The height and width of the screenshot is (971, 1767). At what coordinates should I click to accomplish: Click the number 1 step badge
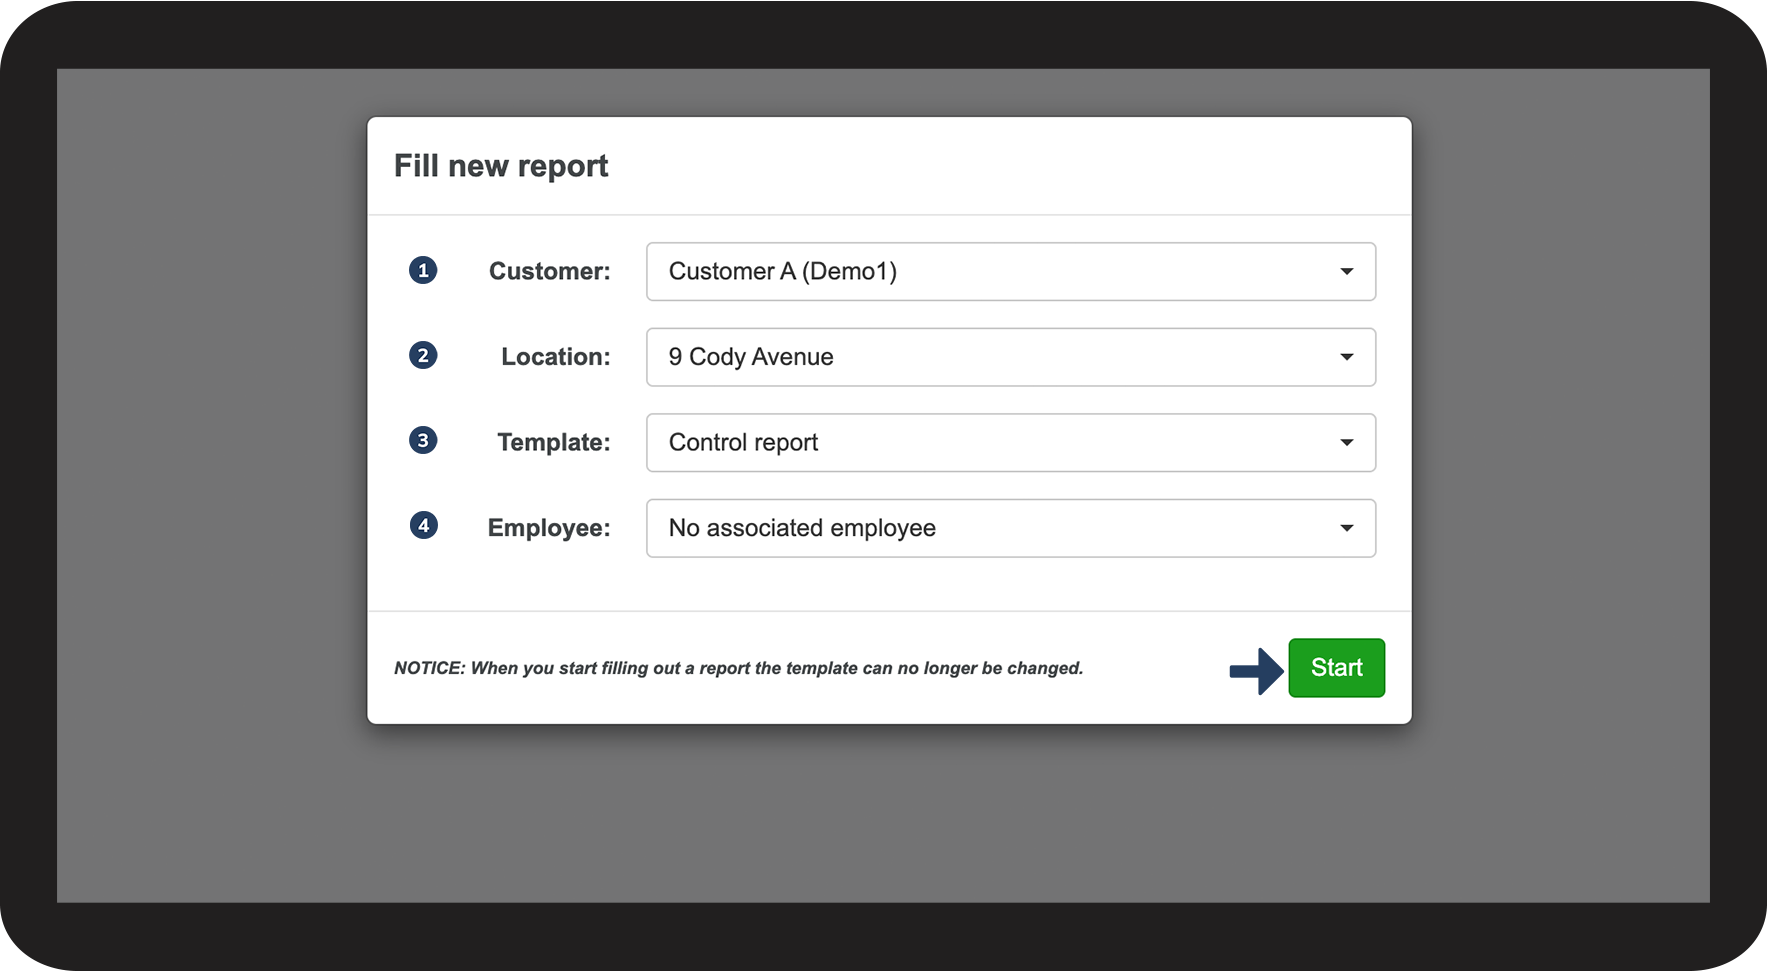click(423, 270)
